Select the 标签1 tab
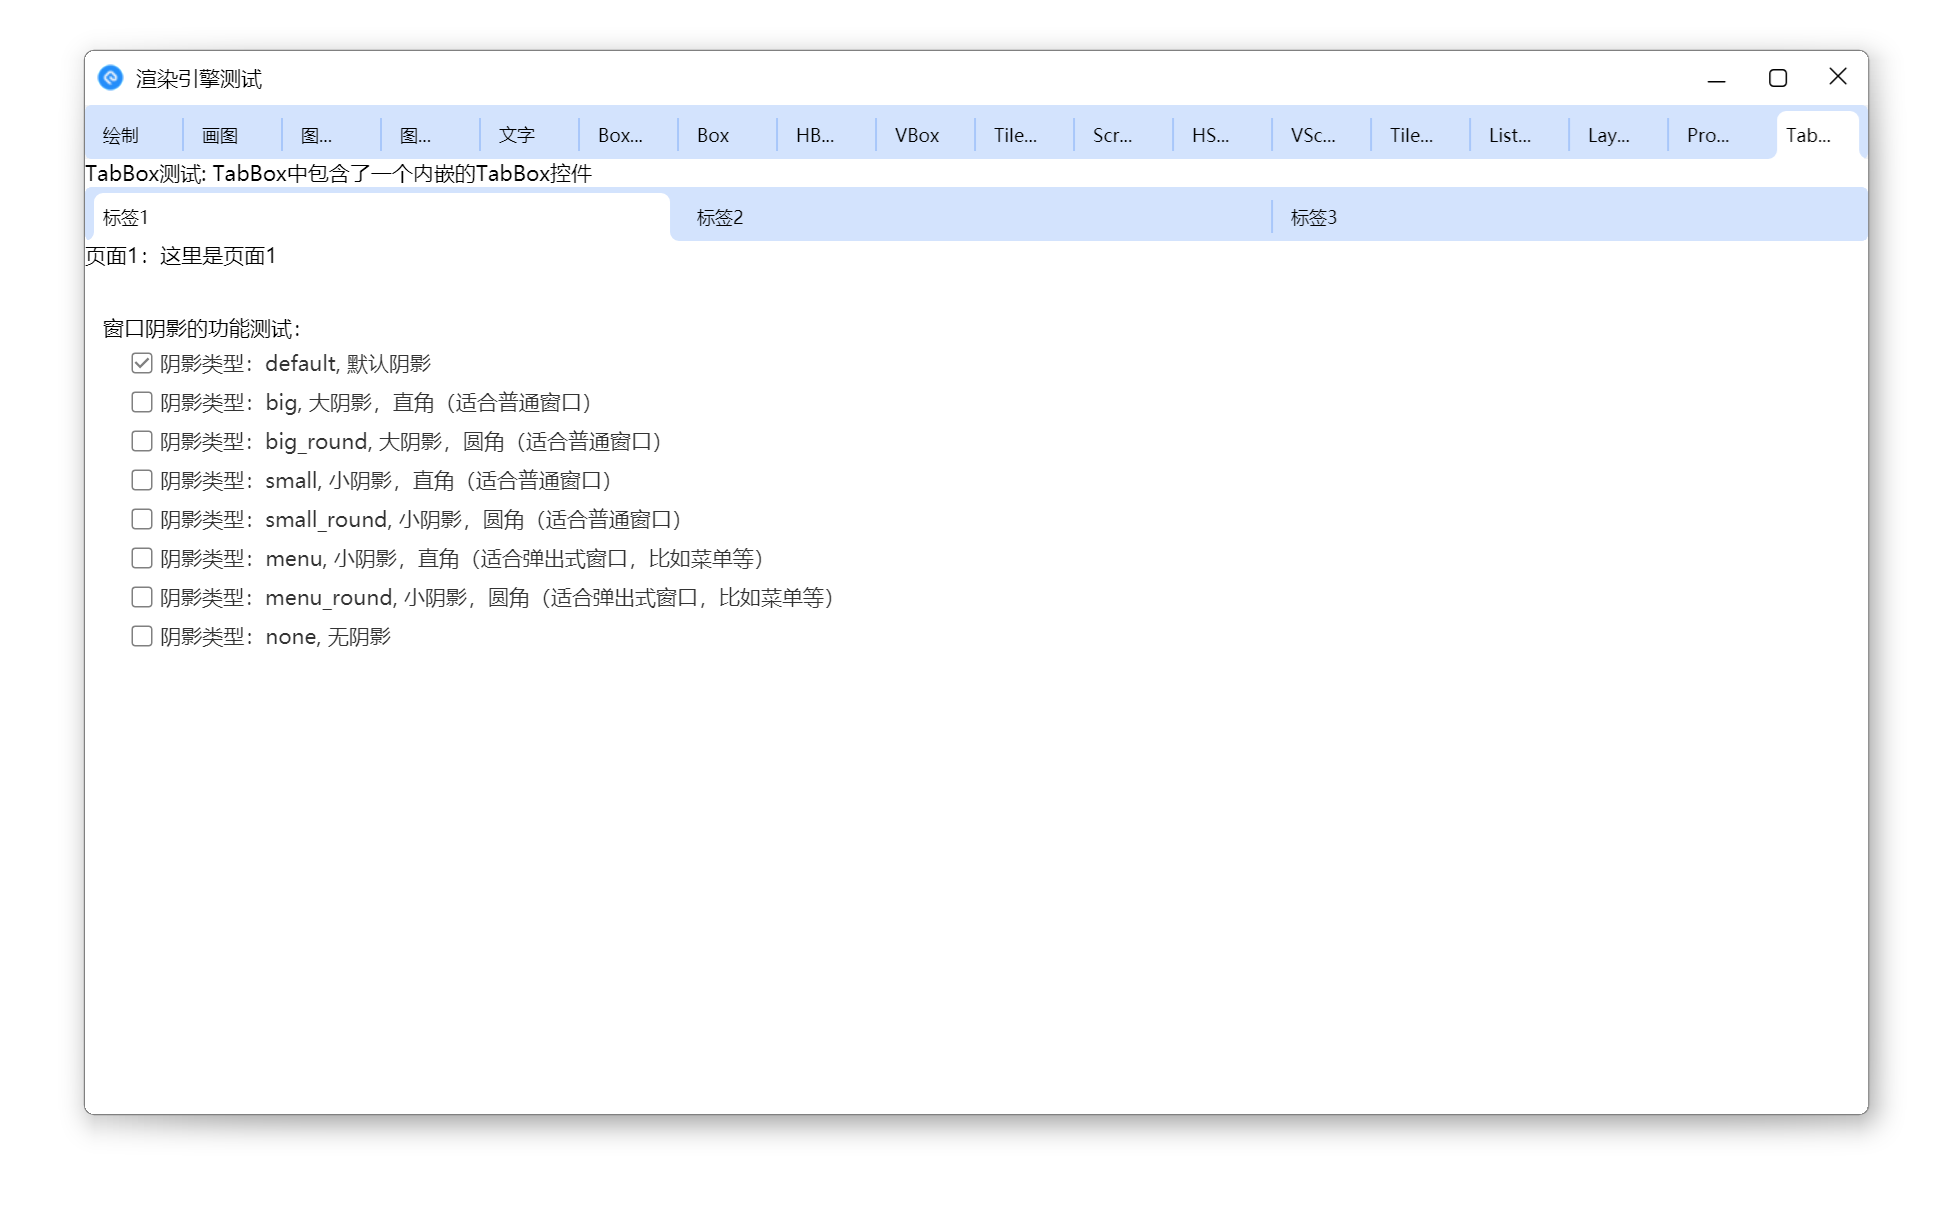Viewport: 1954px width, 1208px height. pos(126,217)
